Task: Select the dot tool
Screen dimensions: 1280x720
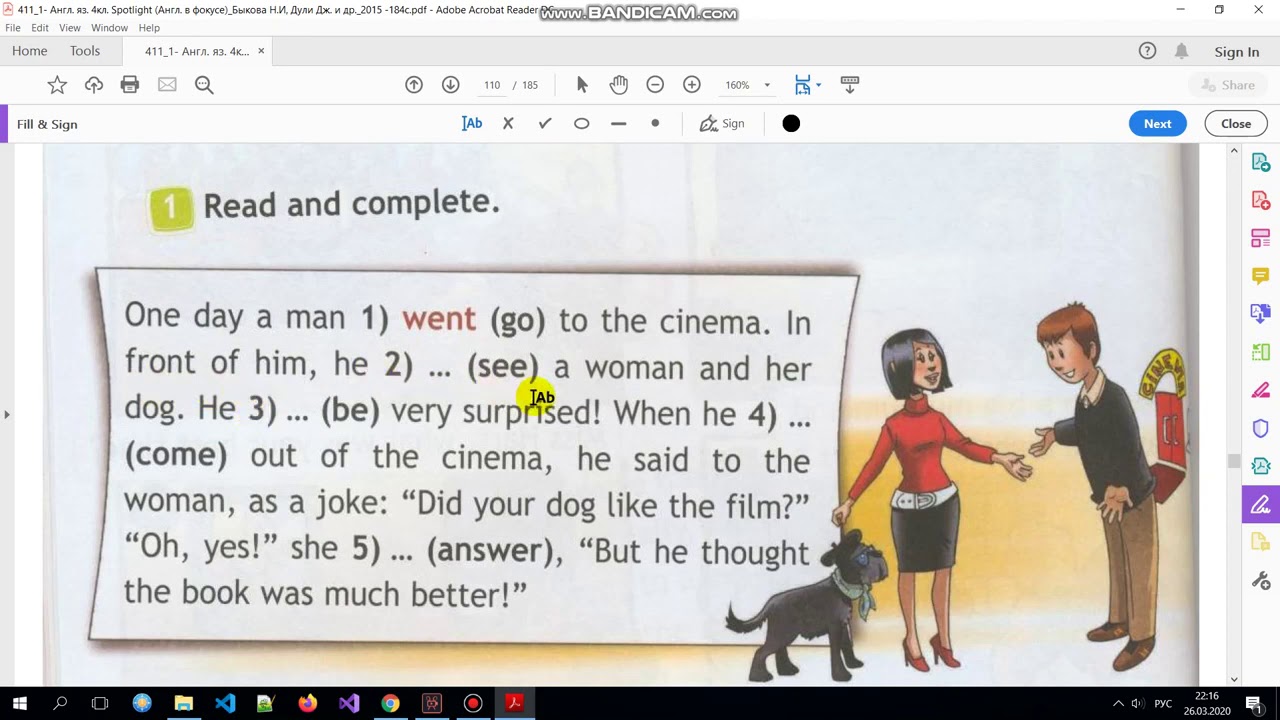Action: (655, 124)
